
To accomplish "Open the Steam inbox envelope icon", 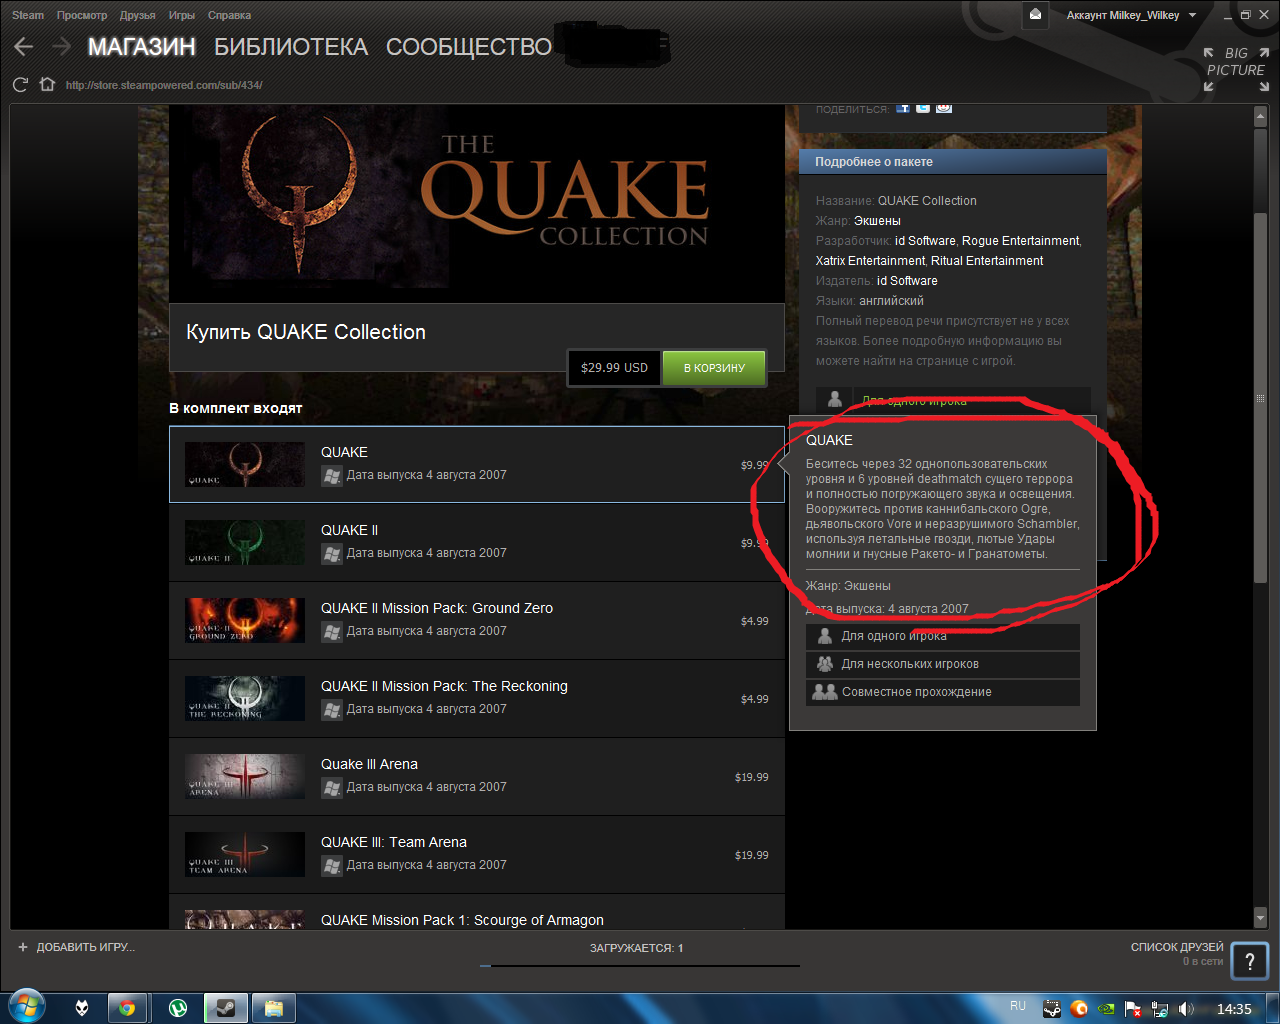I will coord(1035,15).
